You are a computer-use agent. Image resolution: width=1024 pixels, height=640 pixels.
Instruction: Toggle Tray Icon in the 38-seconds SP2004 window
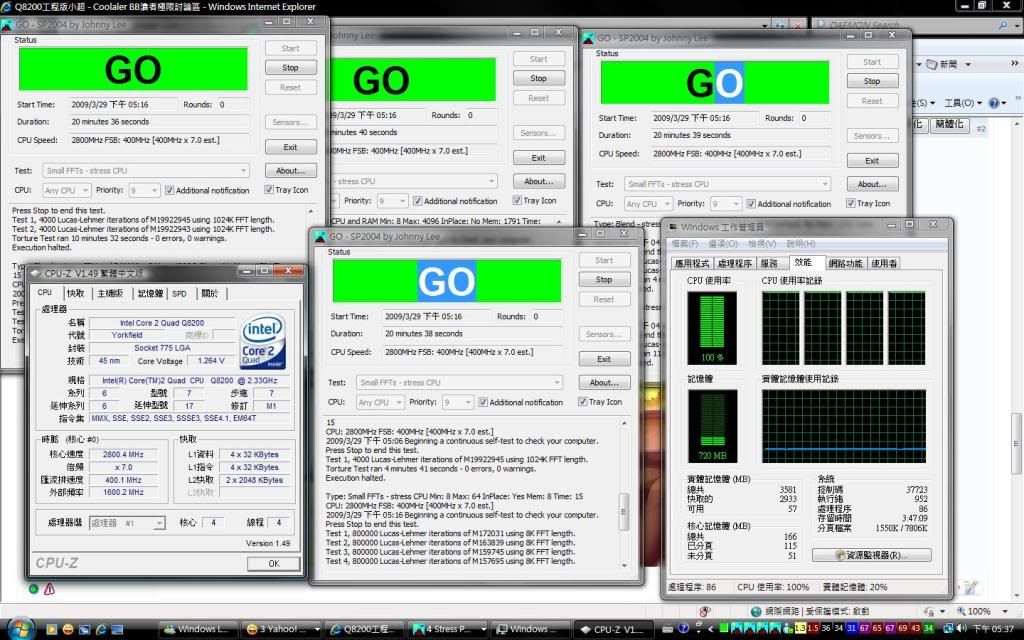tap(583, 402)
